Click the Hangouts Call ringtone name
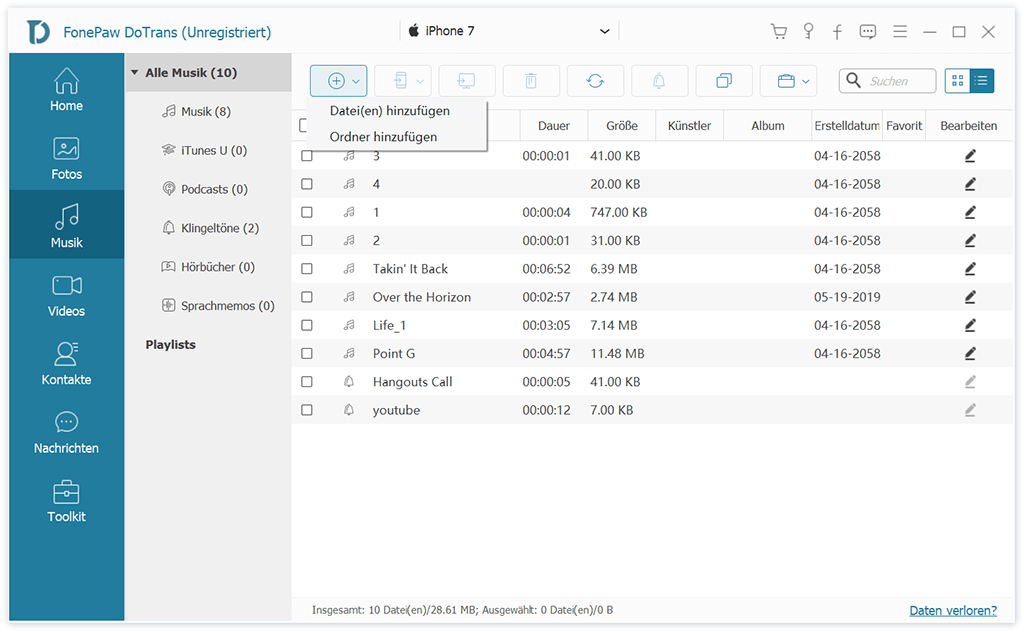This screenshot has height=632, width=1024. pyautogui.click(x=412, y=382)
